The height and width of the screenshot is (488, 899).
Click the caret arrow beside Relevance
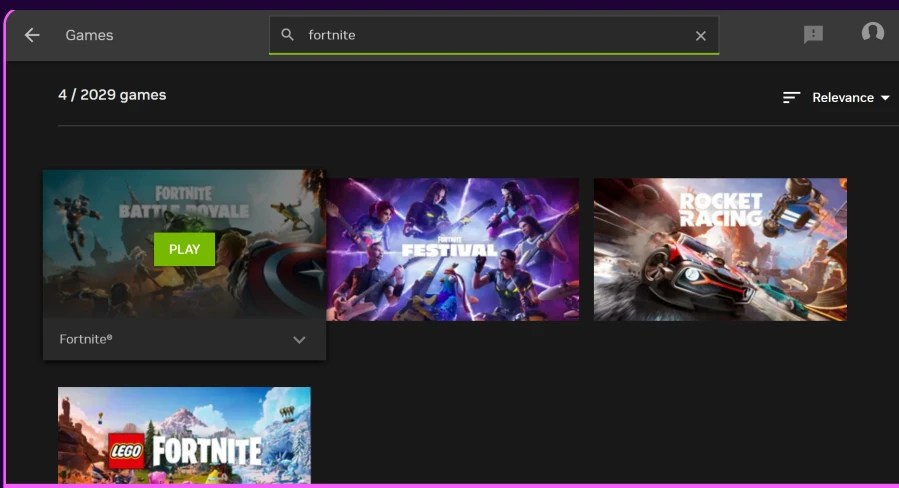click(884, 98)
